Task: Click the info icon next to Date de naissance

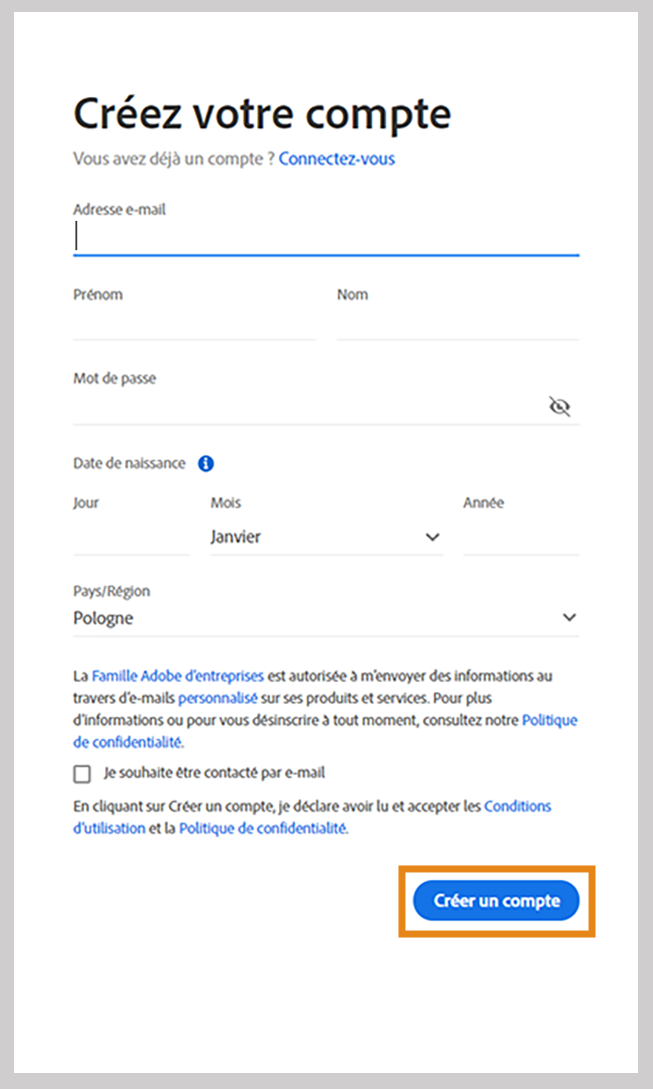Action: tap(206, 463)
